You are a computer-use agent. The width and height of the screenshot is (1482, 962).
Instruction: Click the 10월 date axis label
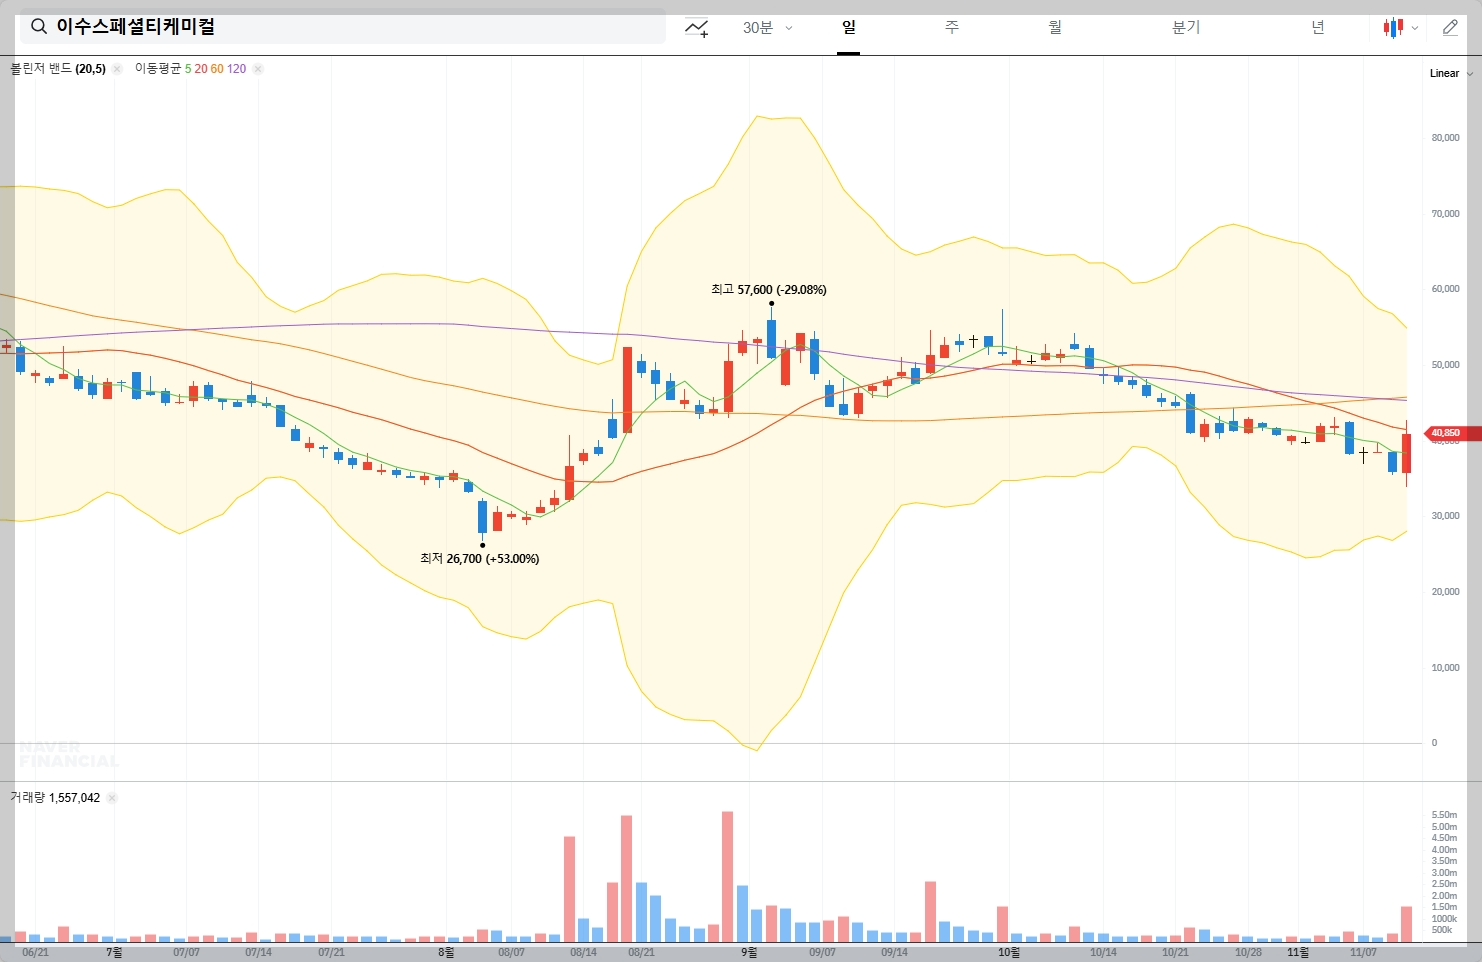click(1009, 952)
